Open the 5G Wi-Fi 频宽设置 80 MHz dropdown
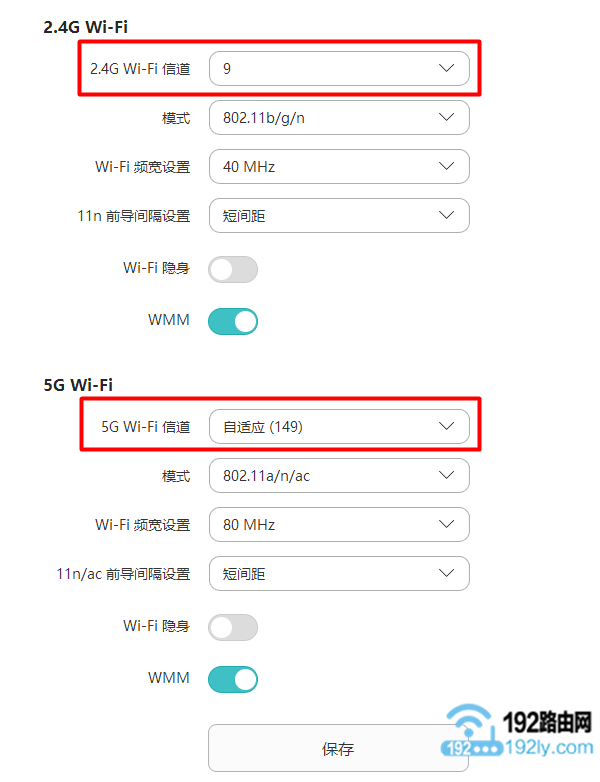 click(338, 525)
